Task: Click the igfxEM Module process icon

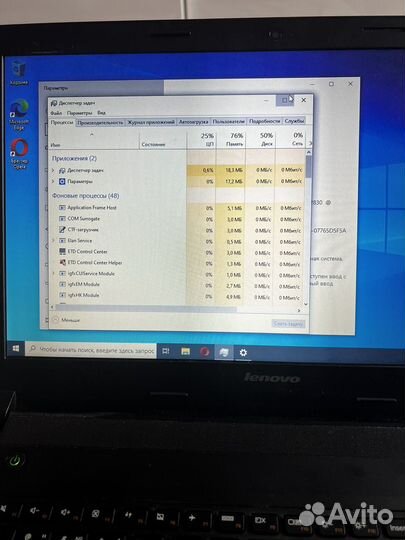Action: click(62, 284)
